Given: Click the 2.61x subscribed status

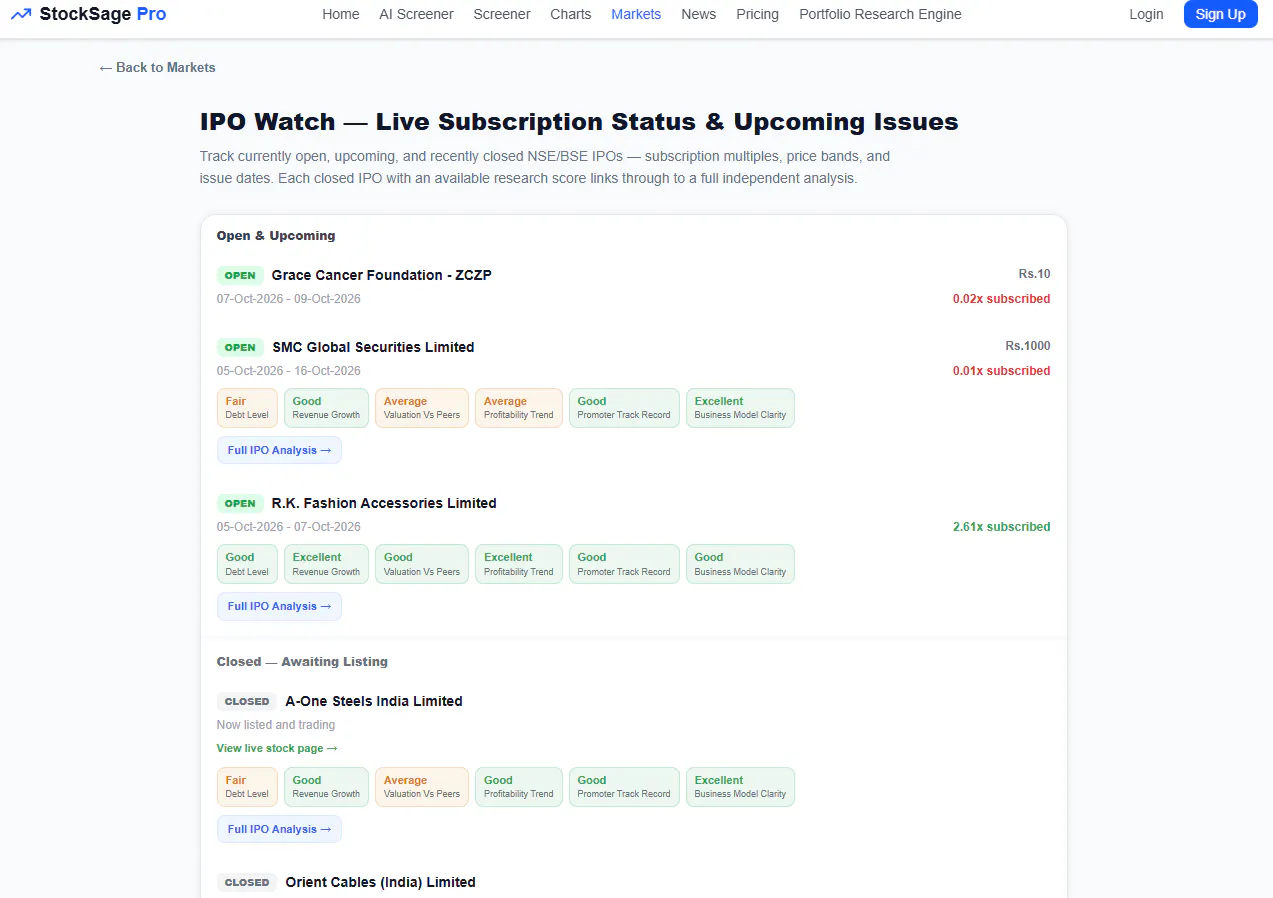Looking at the screenshot, I should coord(1001,527).
